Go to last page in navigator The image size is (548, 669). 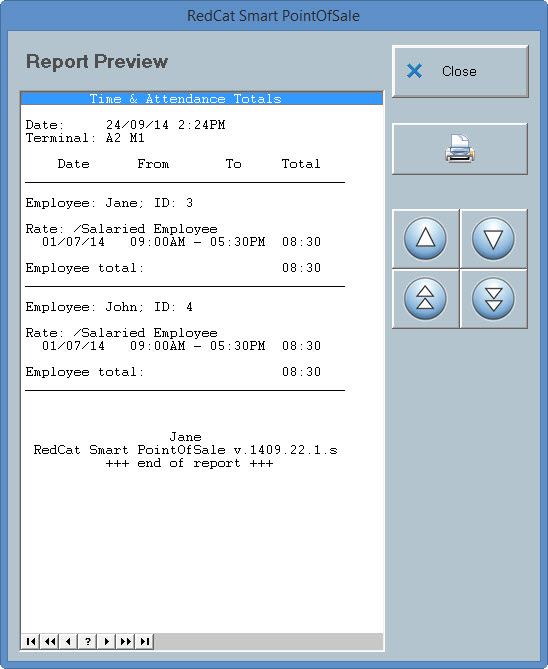(x=145, y=641)
